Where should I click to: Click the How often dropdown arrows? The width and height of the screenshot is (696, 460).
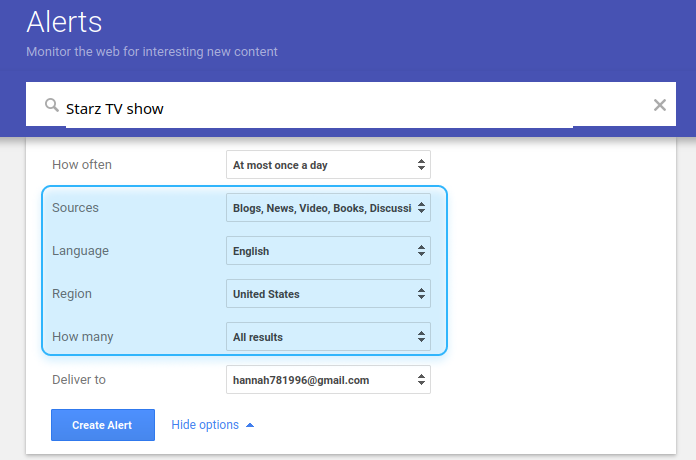click(421, 165)
